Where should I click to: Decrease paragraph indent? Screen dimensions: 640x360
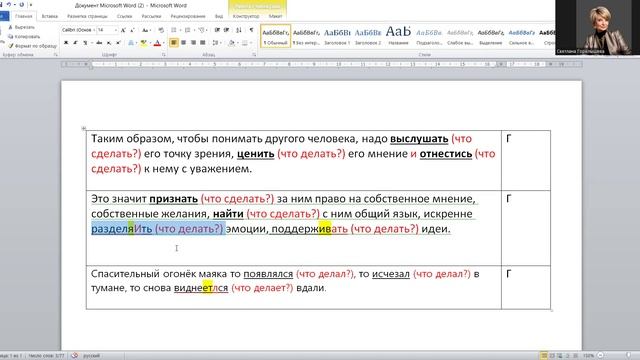[x=217, y=30]
